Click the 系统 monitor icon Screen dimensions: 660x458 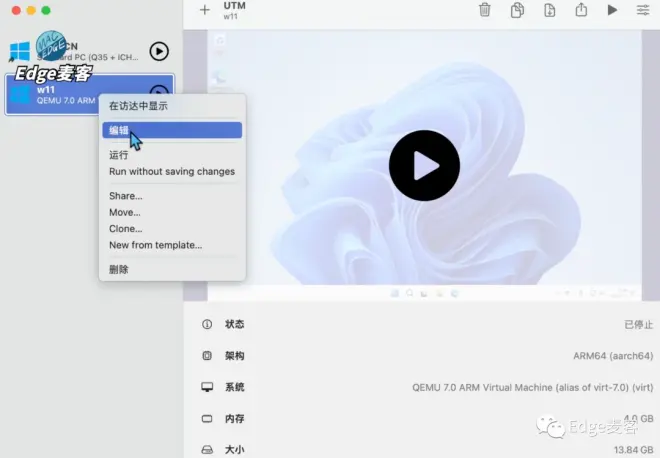[x=207, y=387]
